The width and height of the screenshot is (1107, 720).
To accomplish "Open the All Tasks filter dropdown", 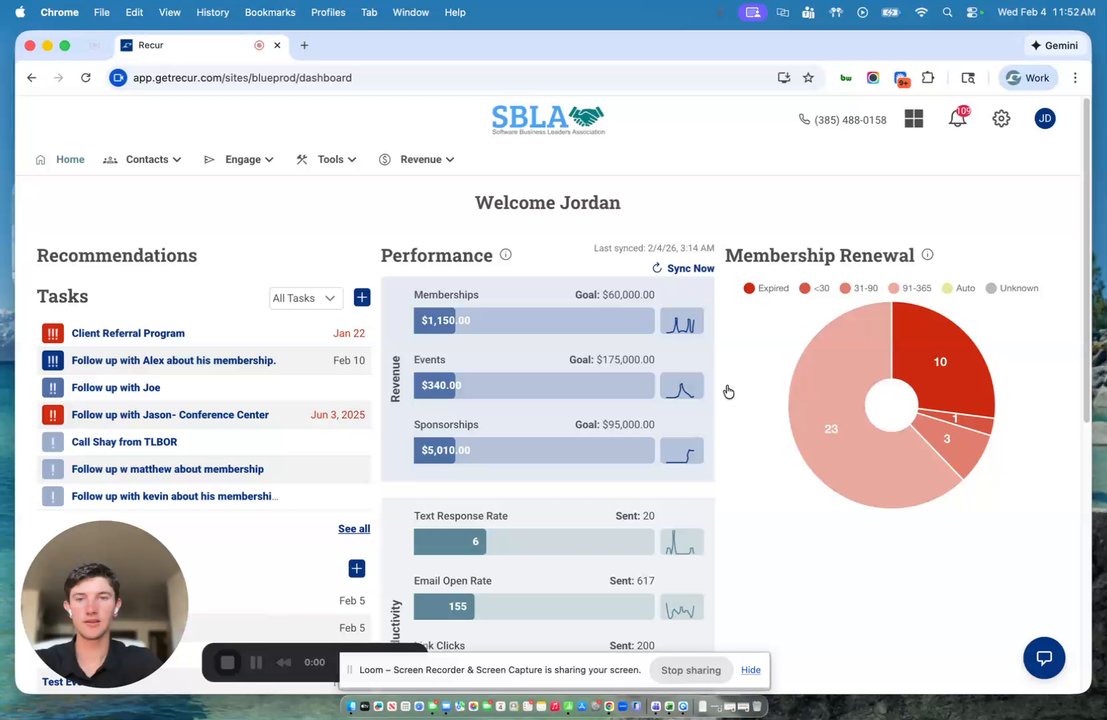I will (306, 298).
